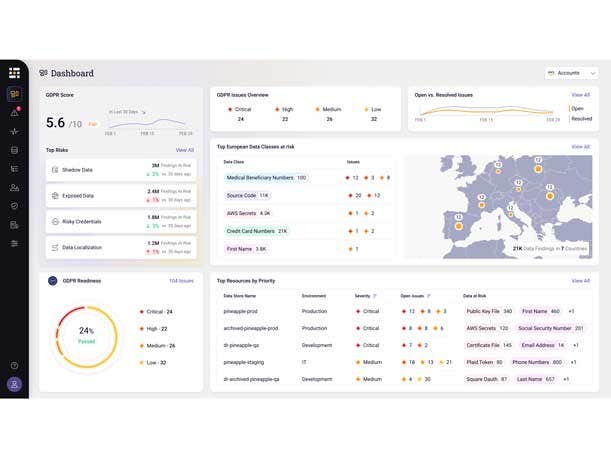
Task: Click the users icon in sidebar
Action: [x=14, y=187]
